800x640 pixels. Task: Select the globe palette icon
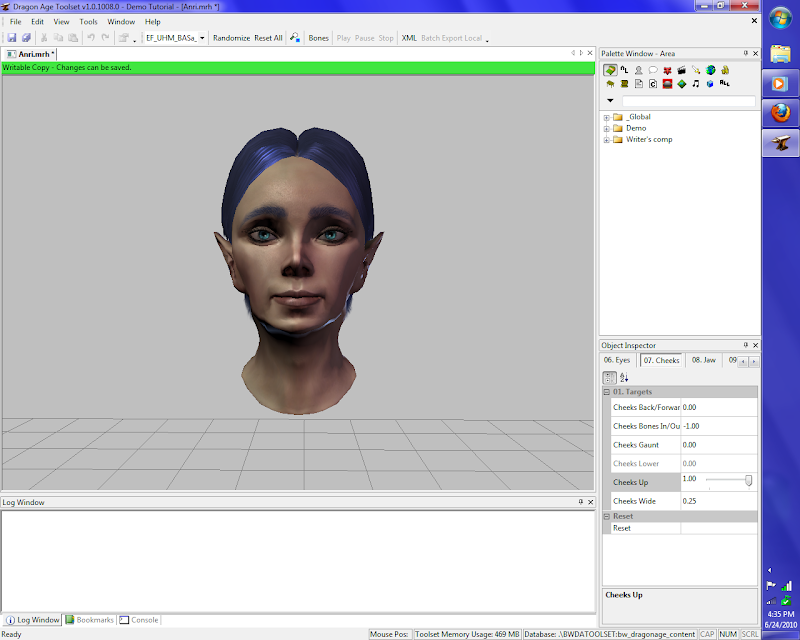(710, 70)
